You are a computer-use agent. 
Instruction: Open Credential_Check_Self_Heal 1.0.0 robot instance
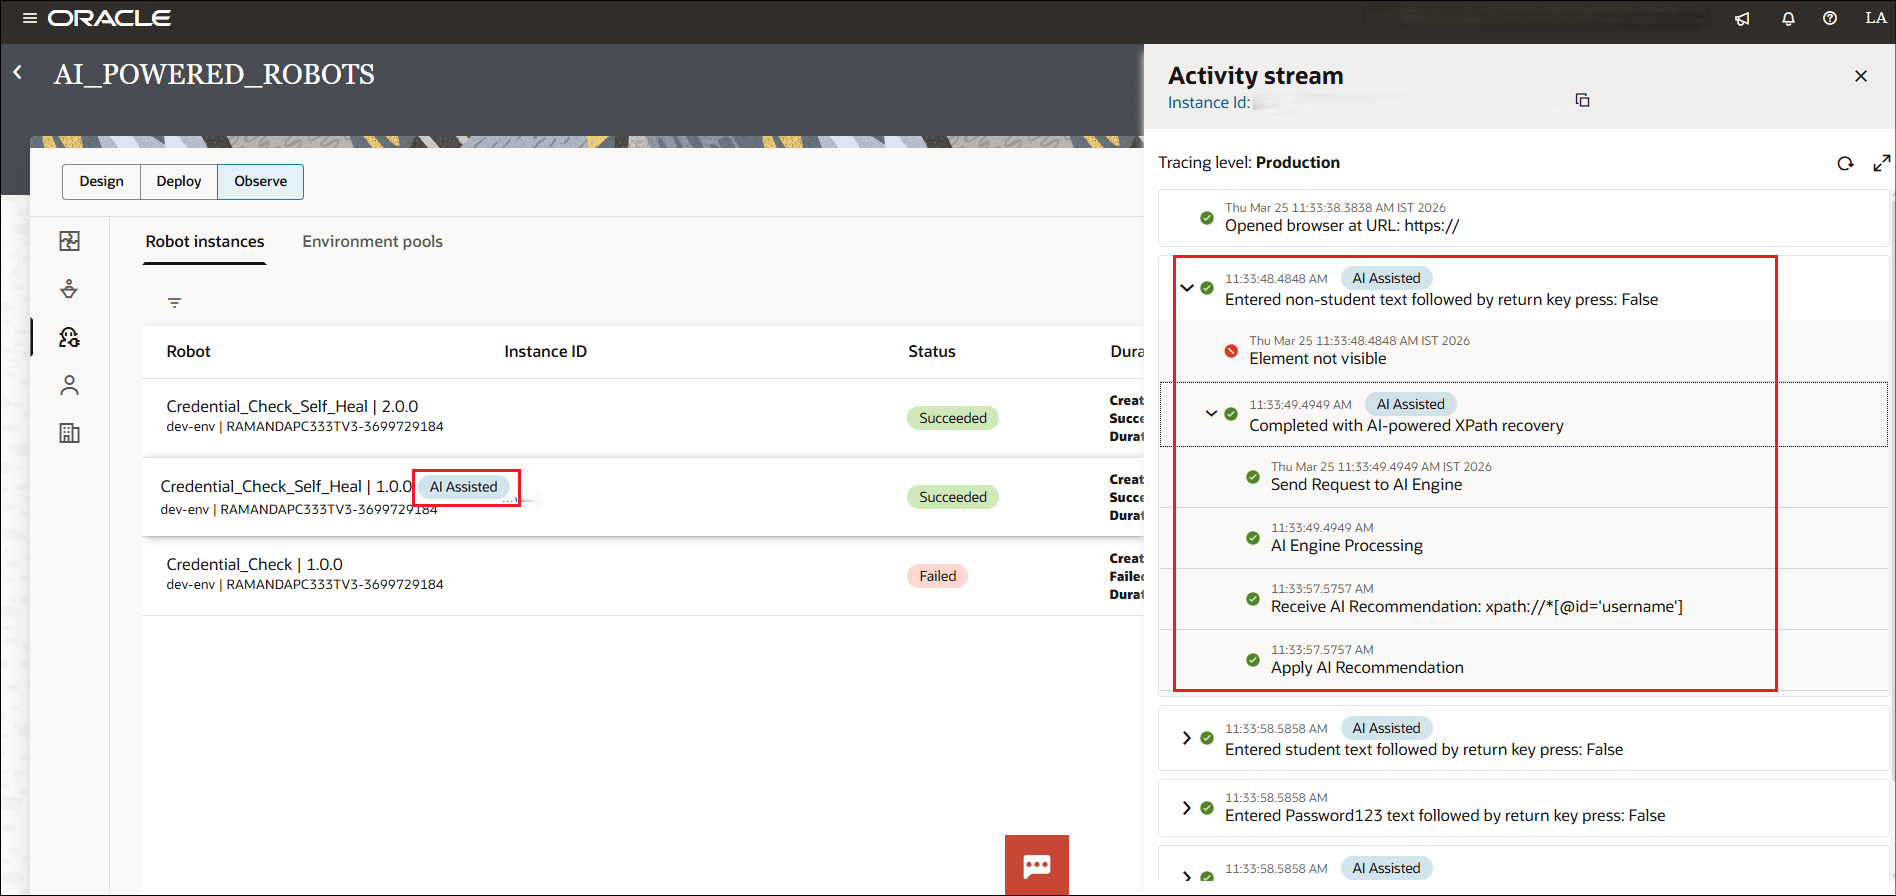pos(286,486)
